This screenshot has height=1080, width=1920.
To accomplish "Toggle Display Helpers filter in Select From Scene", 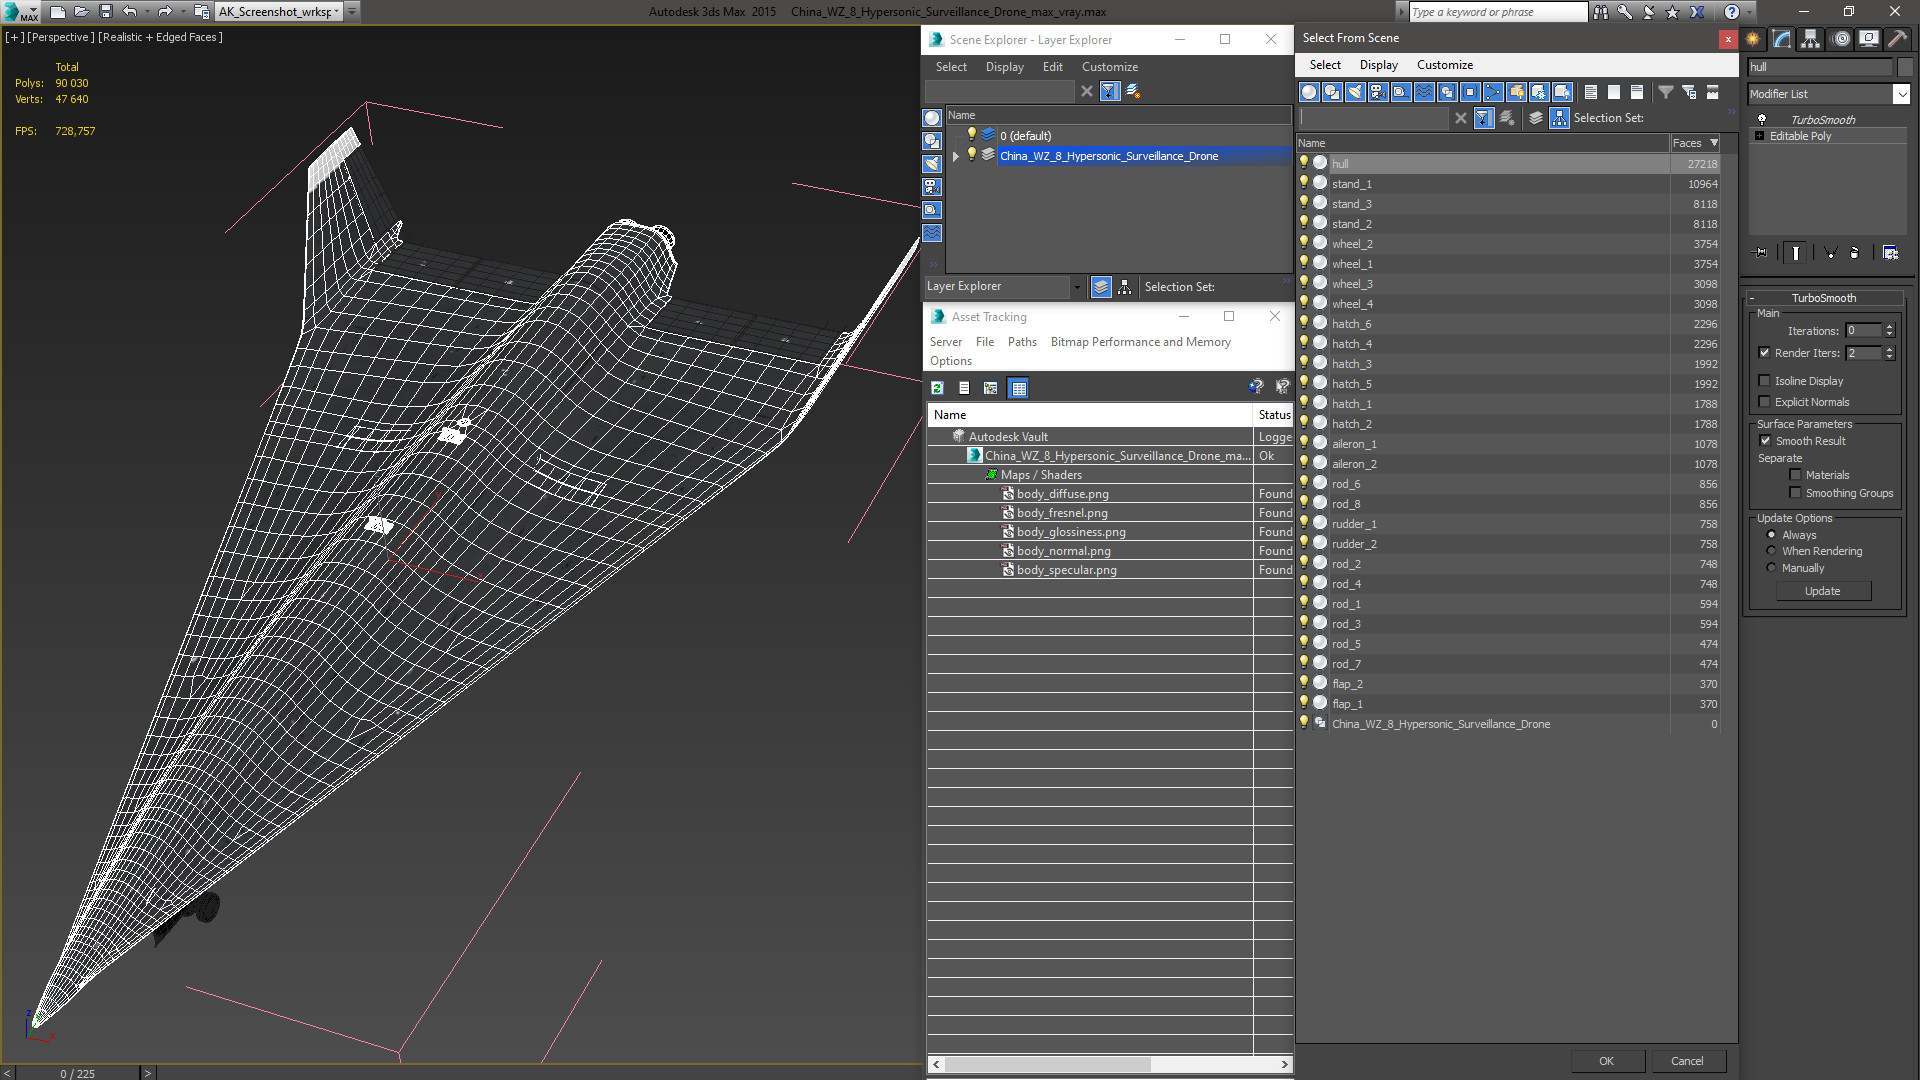I will tap(1401, 92).
